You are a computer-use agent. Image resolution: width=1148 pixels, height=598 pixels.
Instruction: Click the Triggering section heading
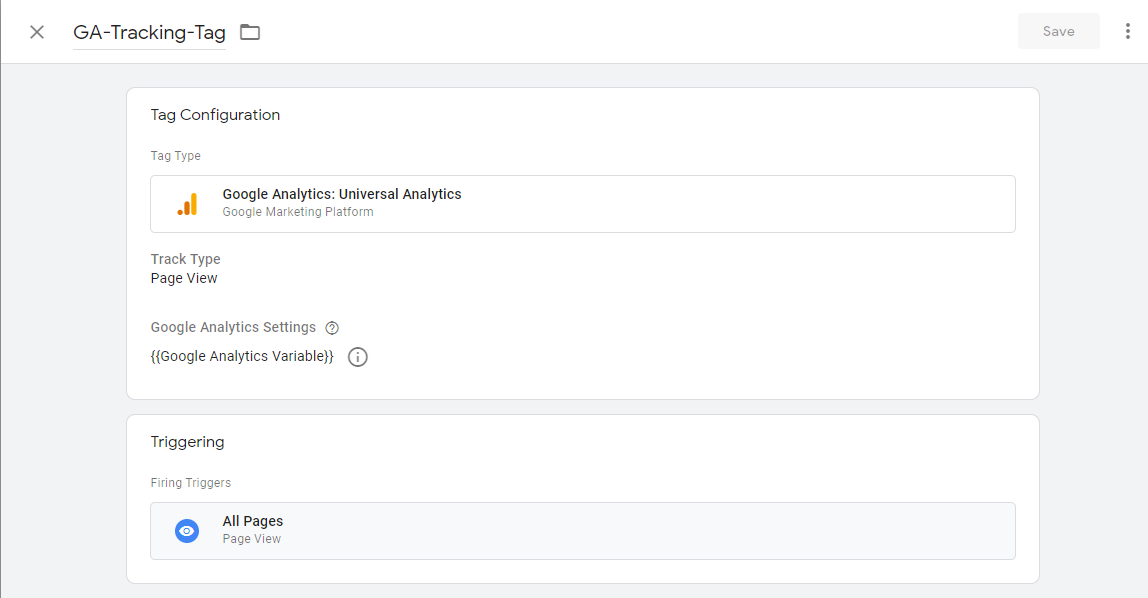click(x=187, y=442)
